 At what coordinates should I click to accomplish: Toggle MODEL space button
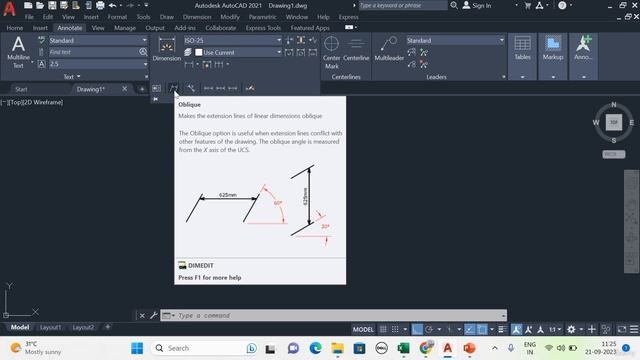point(363,329)
